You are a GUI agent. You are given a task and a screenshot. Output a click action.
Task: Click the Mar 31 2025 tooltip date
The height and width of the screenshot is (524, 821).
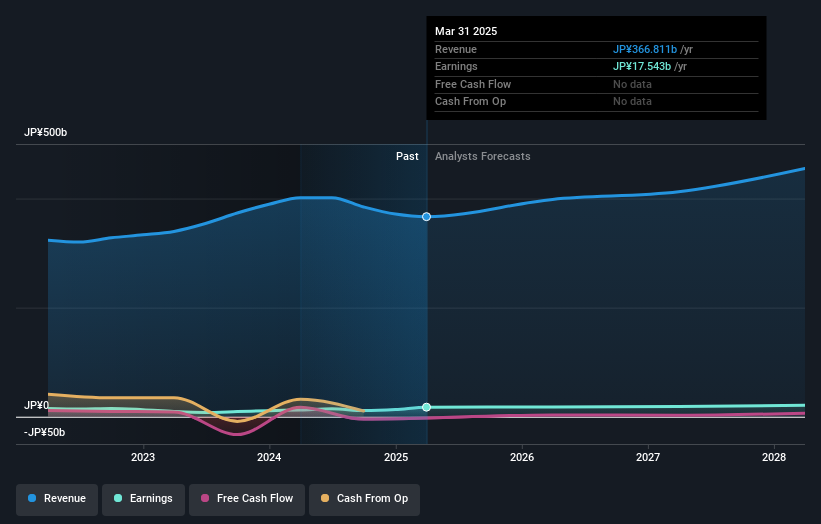click(466, 31)
